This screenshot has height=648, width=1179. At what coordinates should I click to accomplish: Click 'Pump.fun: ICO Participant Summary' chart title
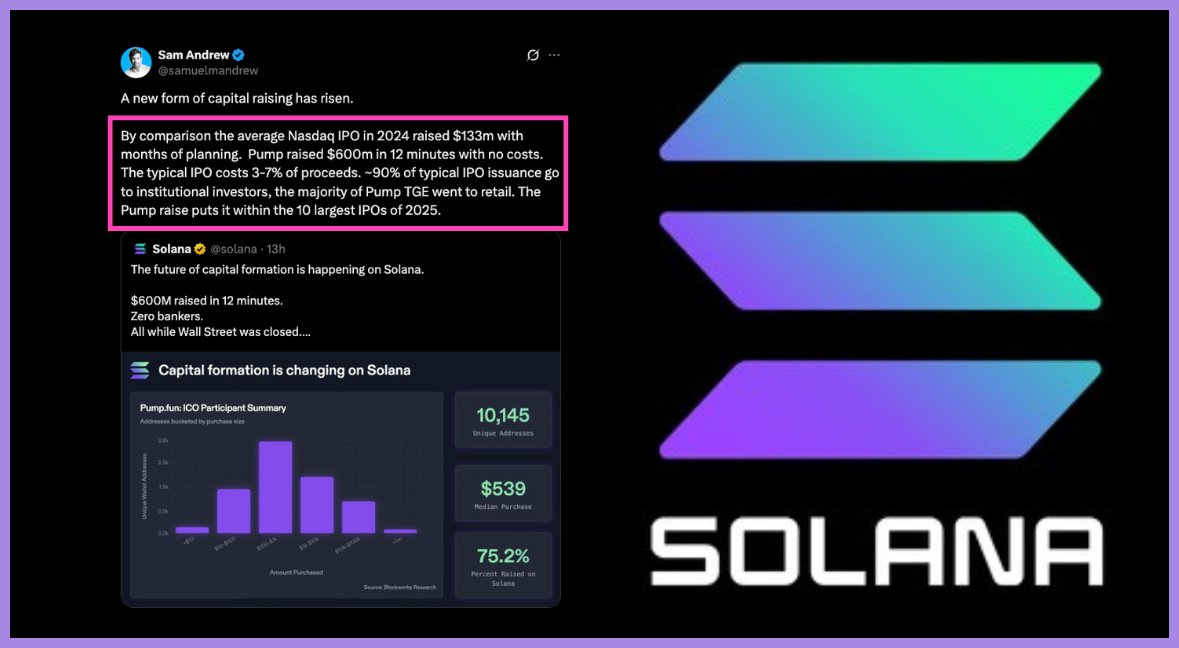(213, 408)
